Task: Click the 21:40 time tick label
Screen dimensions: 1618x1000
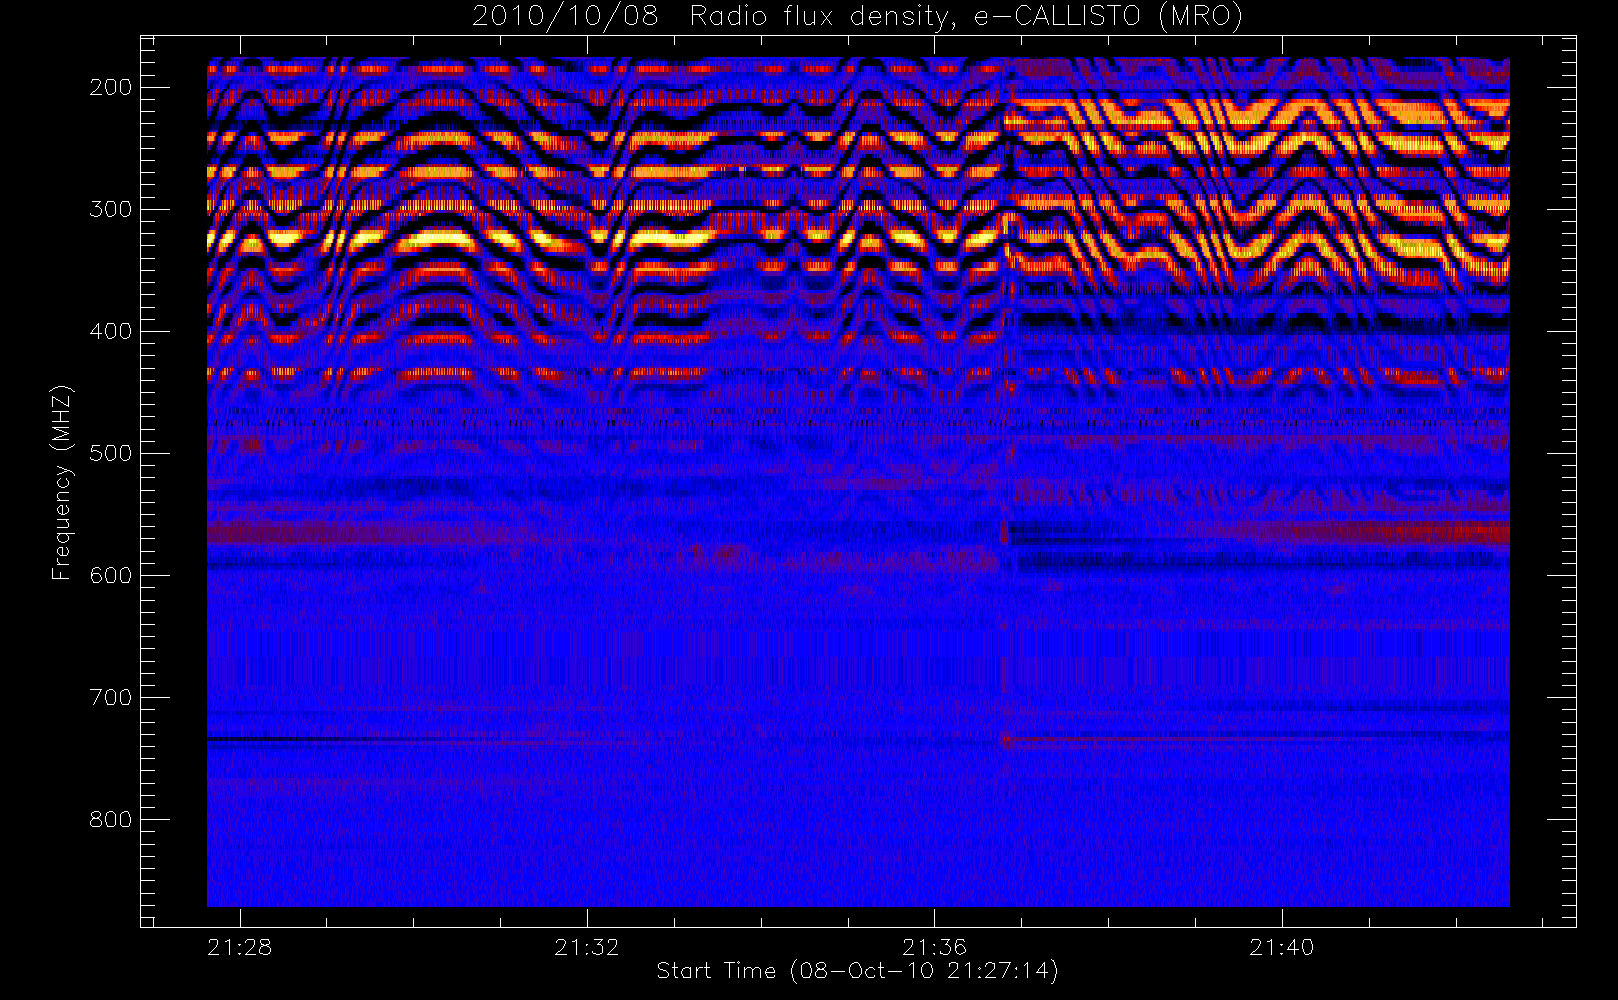Action: point(1281,947)
